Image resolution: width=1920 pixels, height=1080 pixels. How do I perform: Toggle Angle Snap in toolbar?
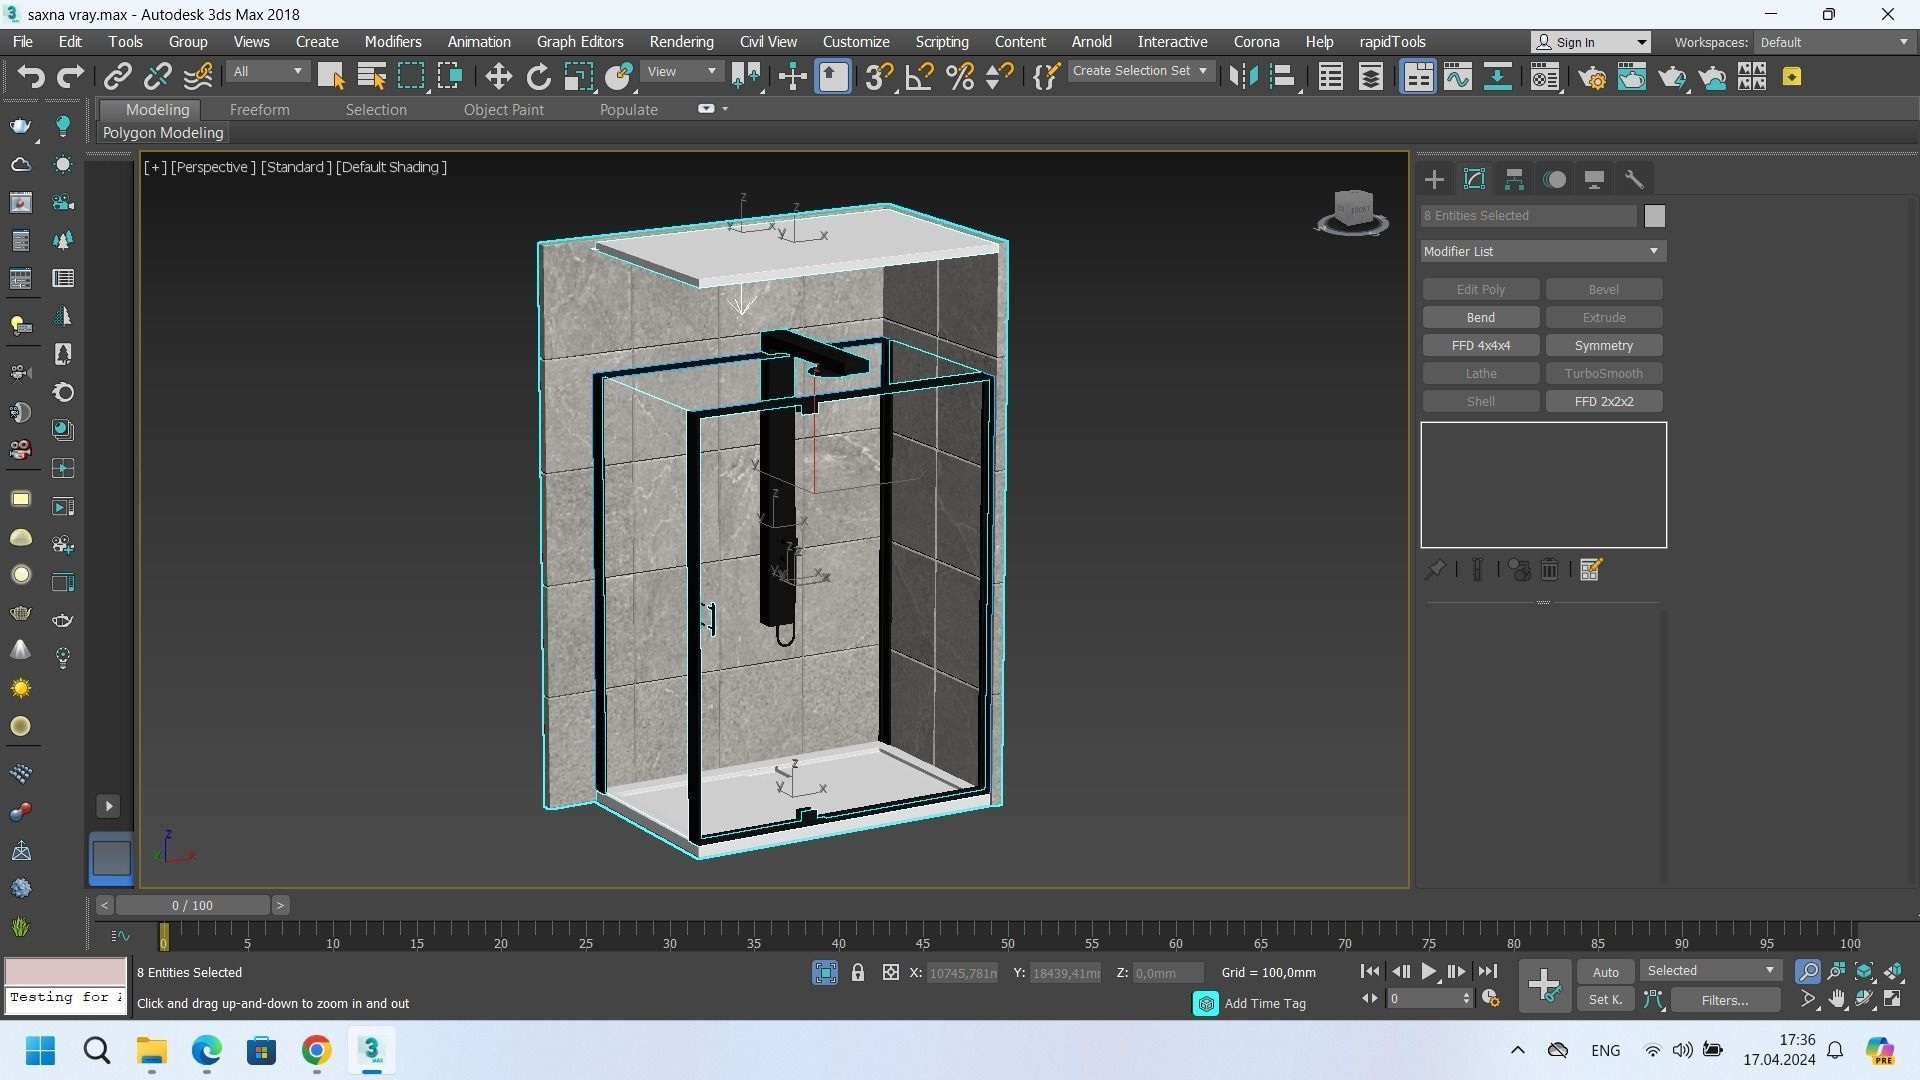point(918,77)
